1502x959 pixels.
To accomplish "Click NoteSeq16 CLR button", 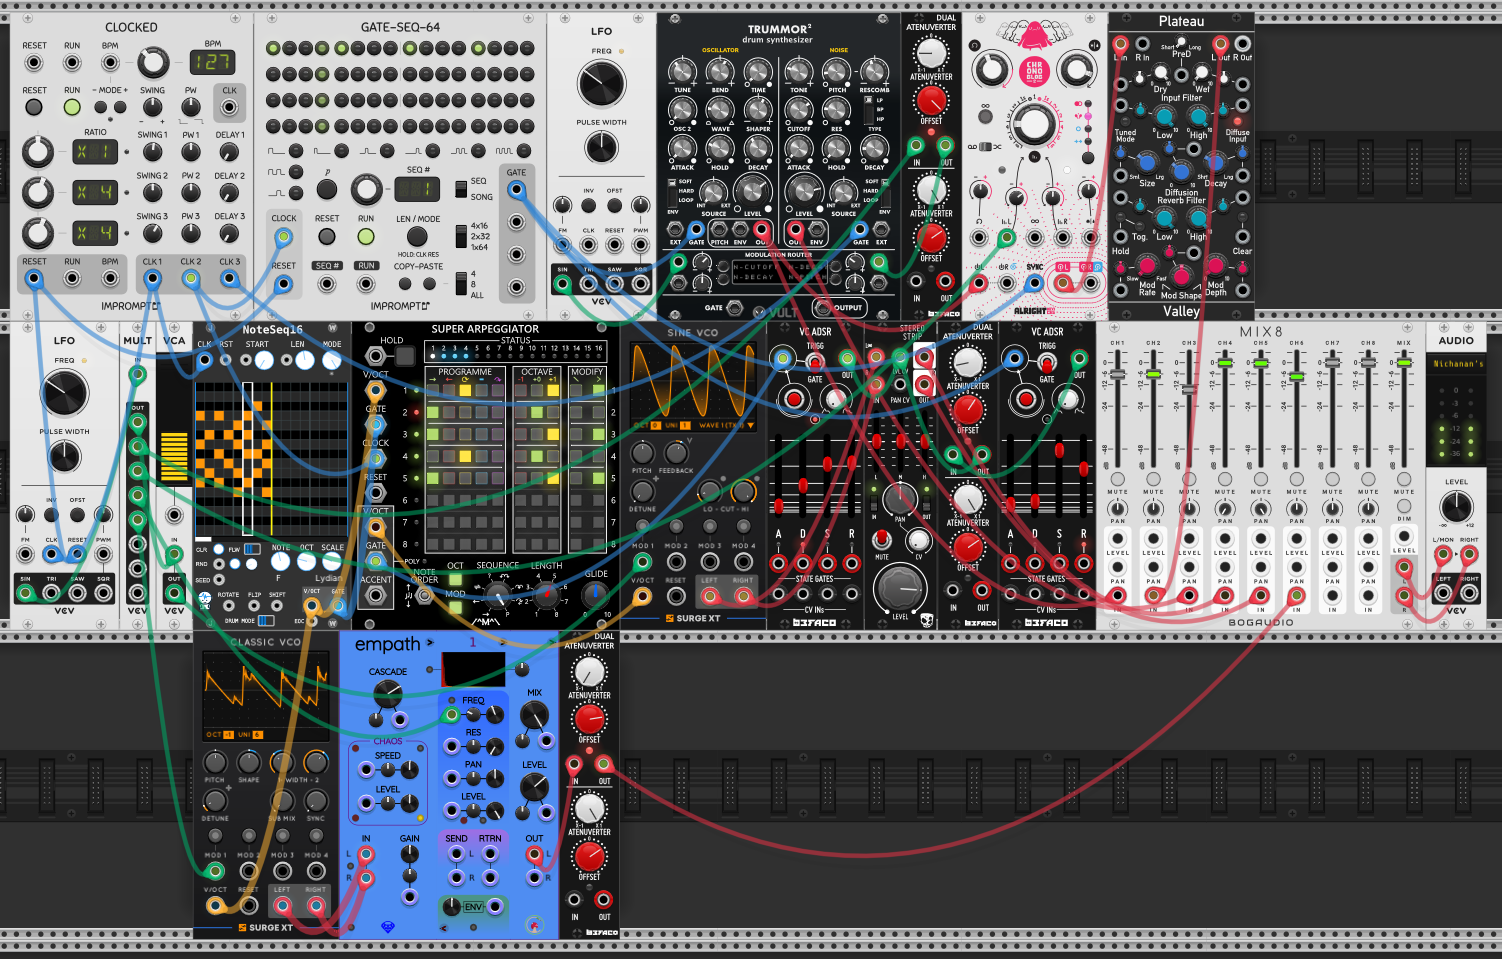I will point(219,549).
